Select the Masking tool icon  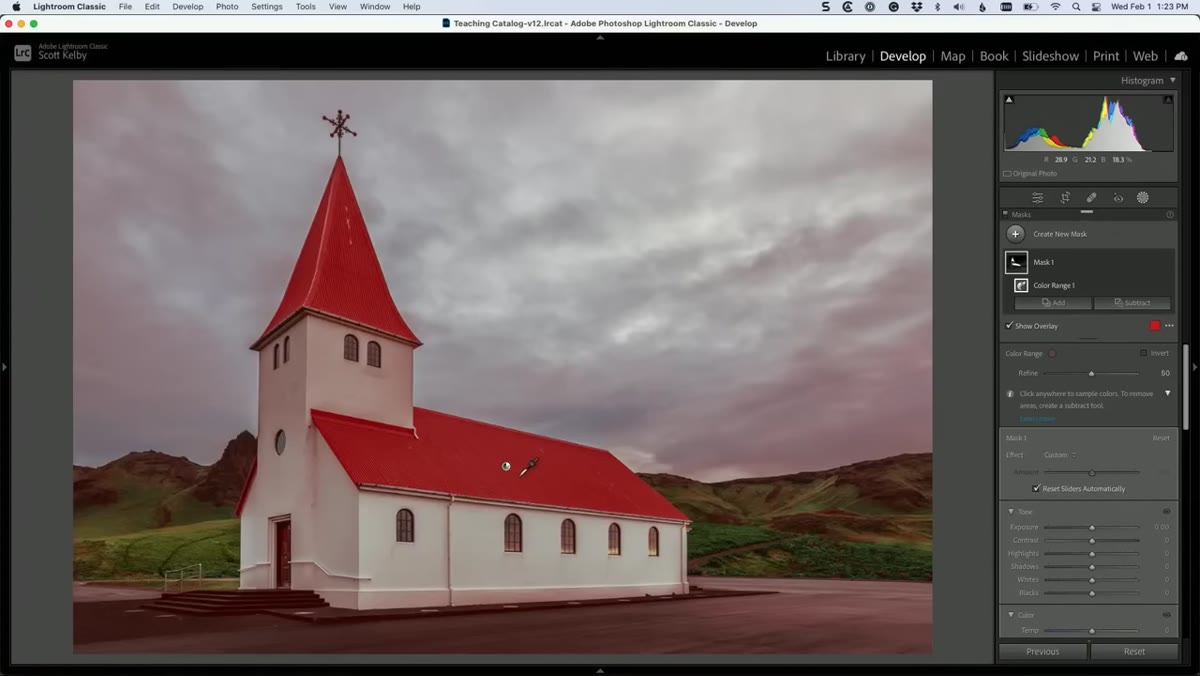point(1143,198)
